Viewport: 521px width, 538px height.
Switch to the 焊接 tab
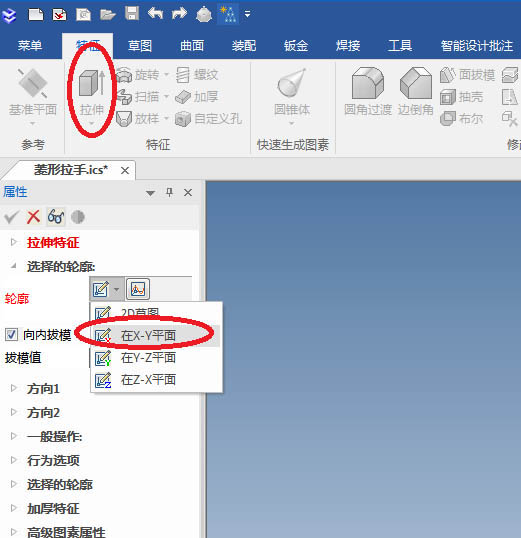click(x=348, y=46)
